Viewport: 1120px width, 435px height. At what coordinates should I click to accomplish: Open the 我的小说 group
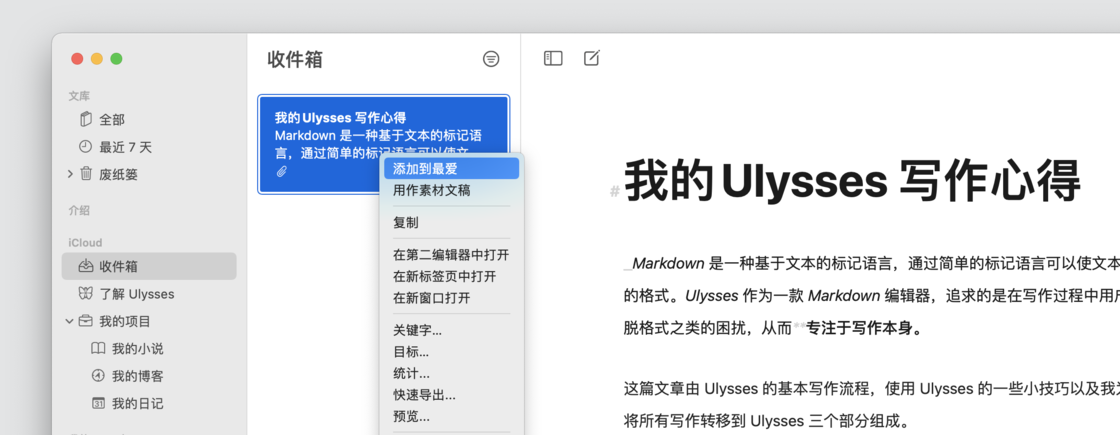(x=149, y=349)
